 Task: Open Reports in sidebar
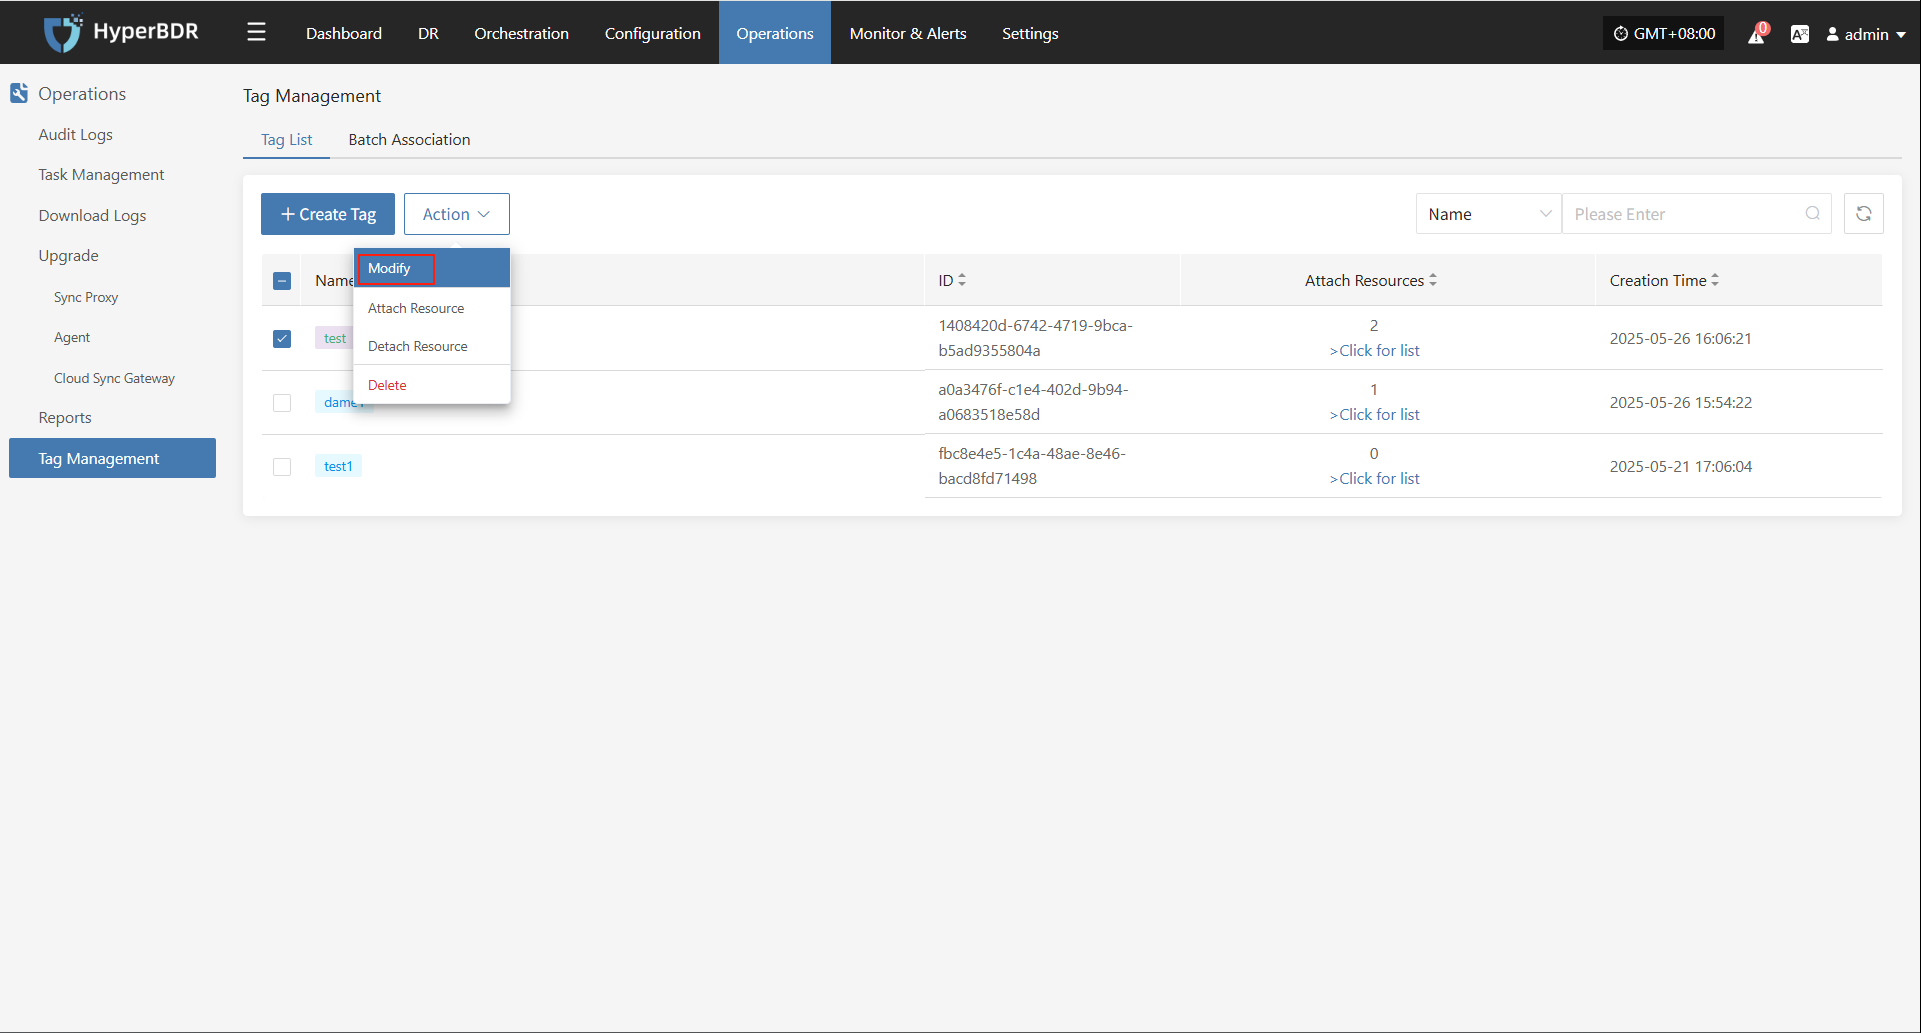(65, 418)
